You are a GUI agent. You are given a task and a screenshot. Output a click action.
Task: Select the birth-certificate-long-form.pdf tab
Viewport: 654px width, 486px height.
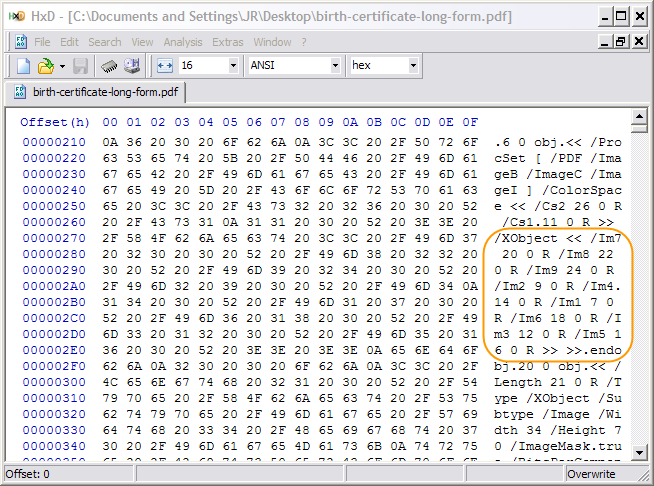coord(96,92)
